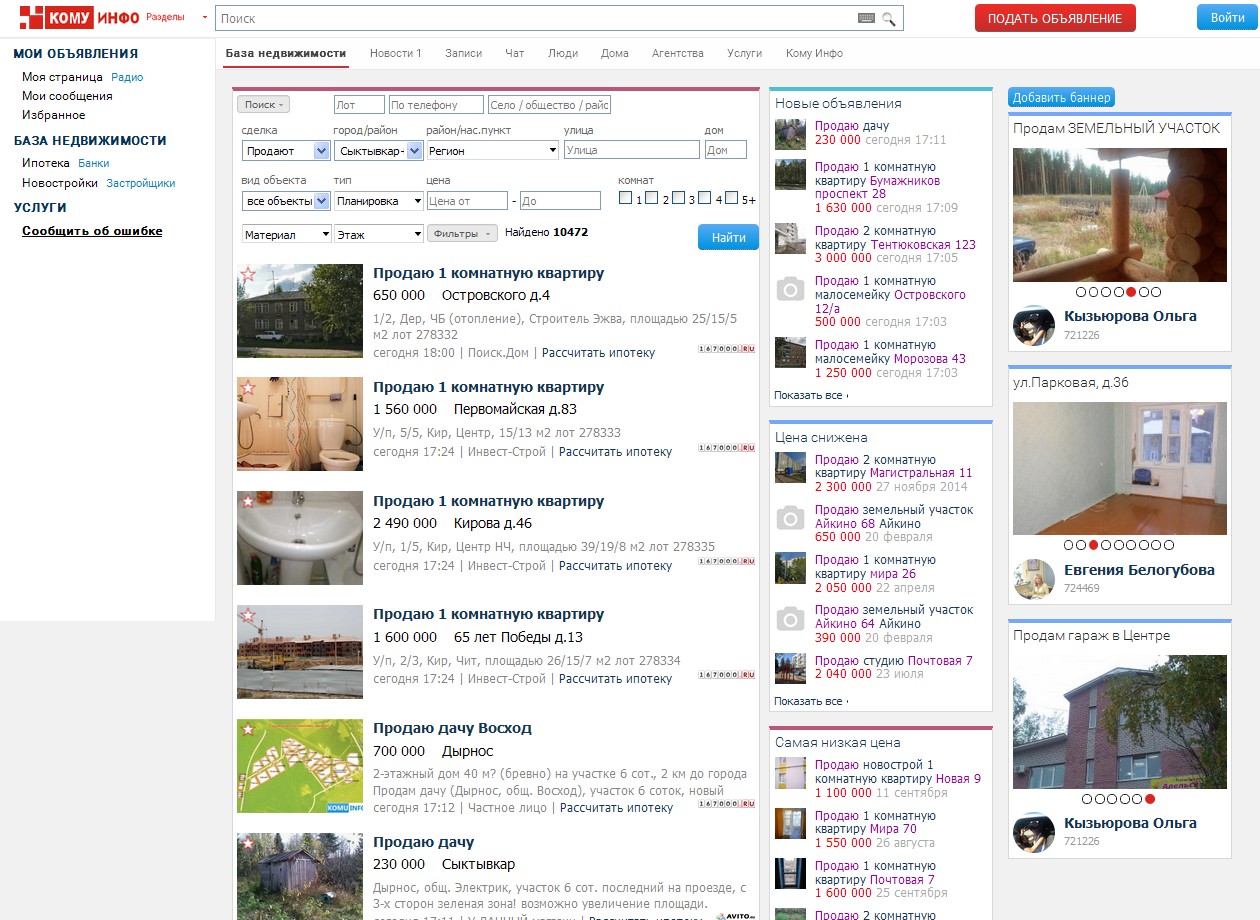Expand the Разделы menu in header
1260x920 pixels.
177,18
